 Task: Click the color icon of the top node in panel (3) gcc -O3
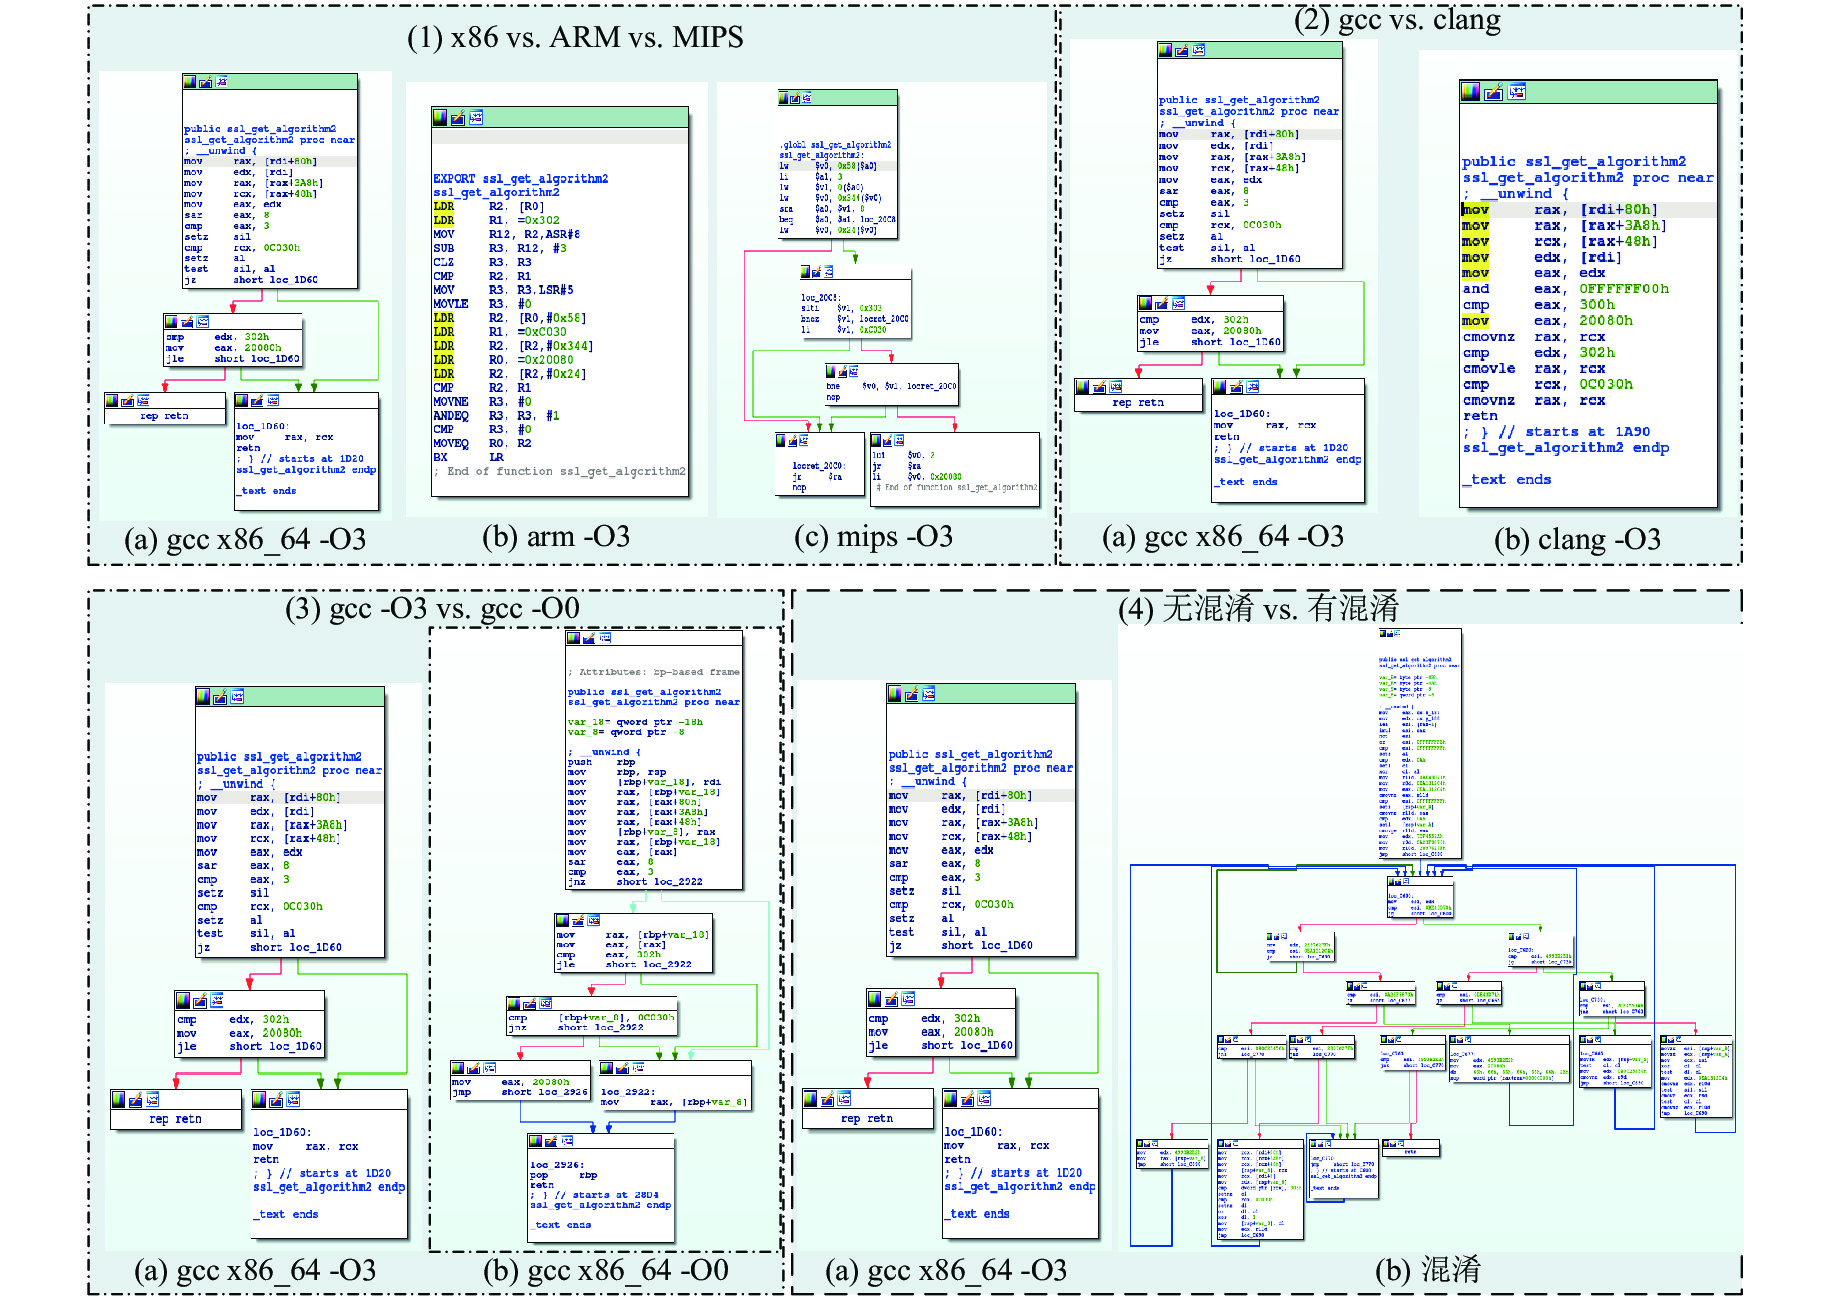coord(203,696)
